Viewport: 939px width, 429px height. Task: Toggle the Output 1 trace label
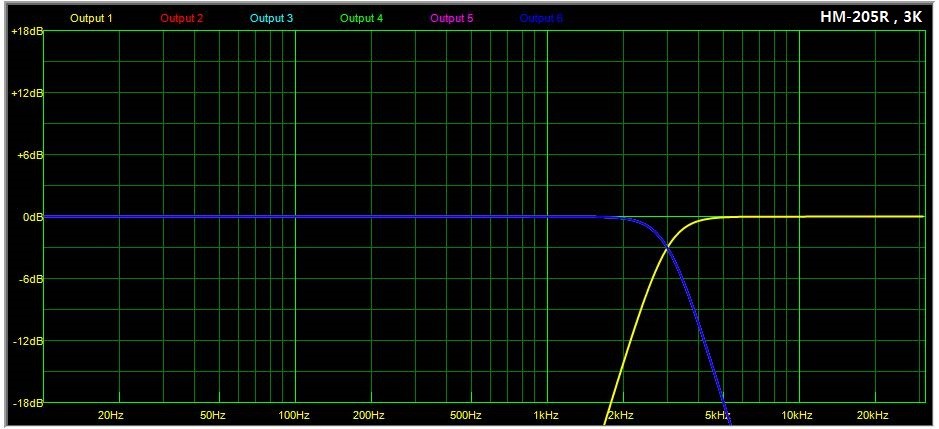click(91, 18)
